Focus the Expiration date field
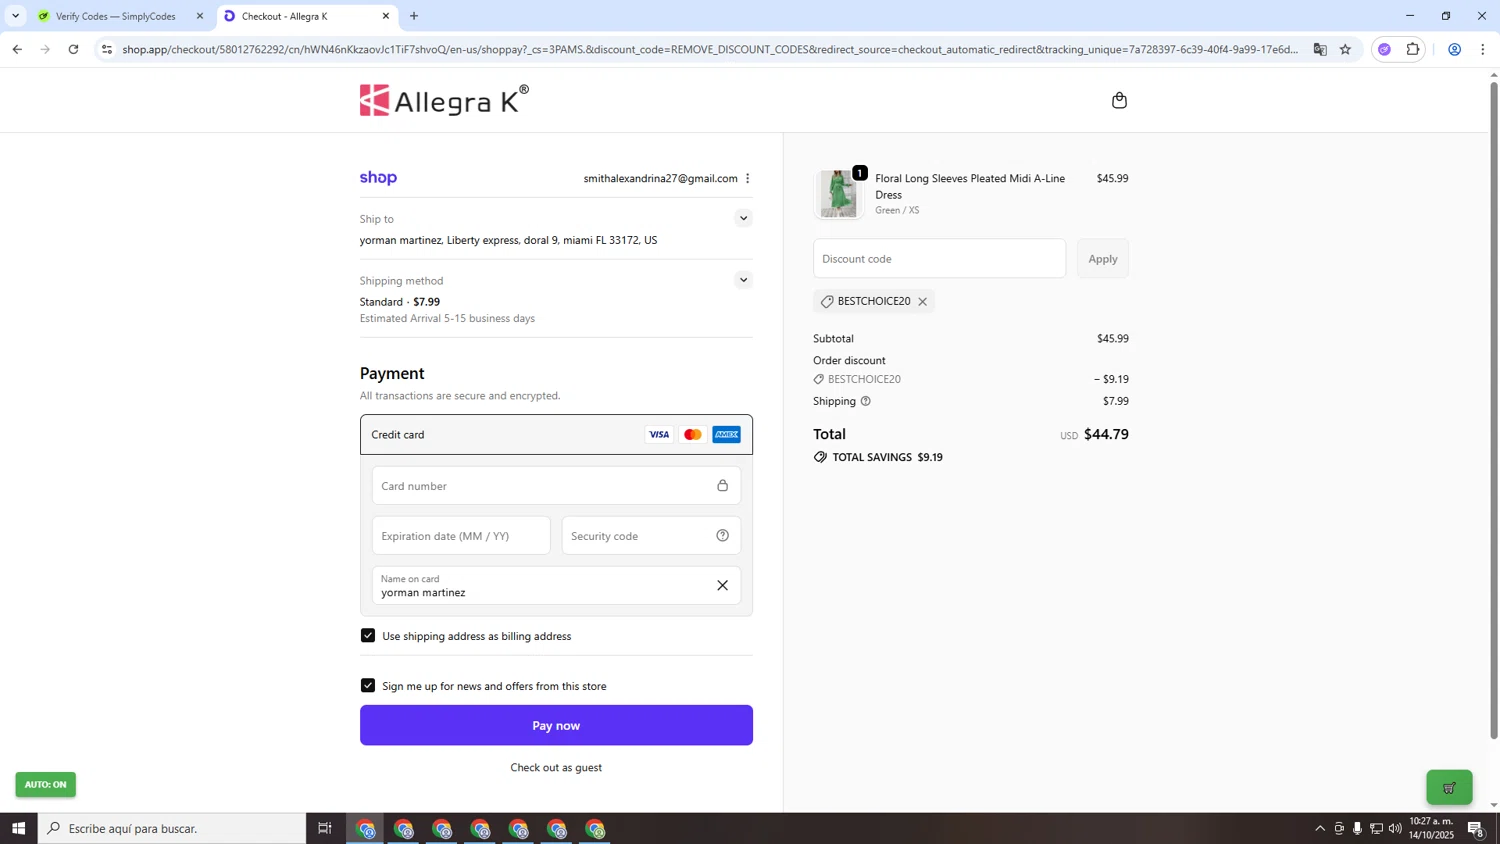Viewport: 1500px width, 844px height. click(x=461, y=536)
